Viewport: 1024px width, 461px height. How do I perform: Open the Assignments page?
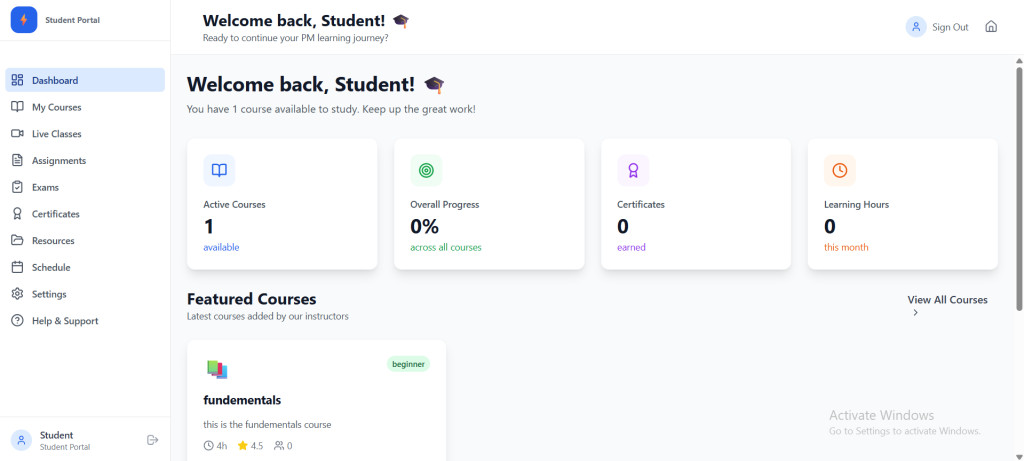click(58, 161)
